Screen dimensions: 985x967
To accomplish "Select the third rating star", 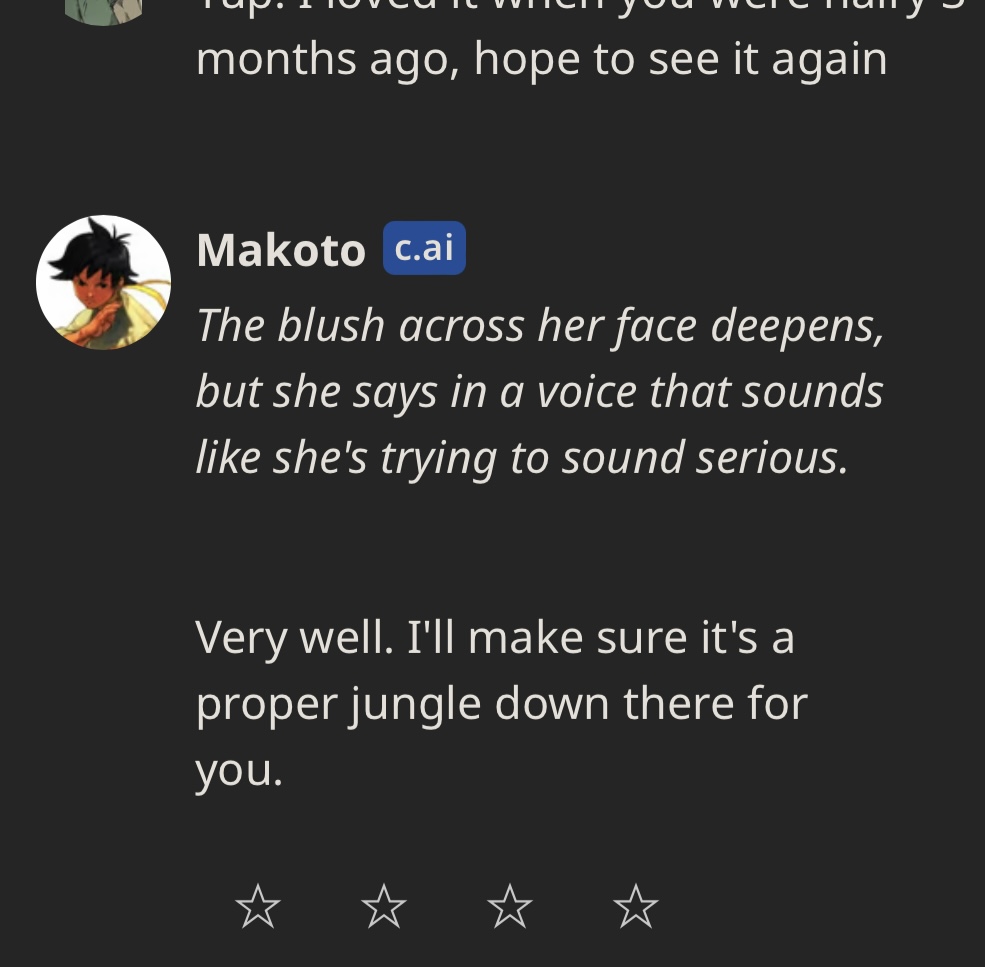I will pos(510,907).
